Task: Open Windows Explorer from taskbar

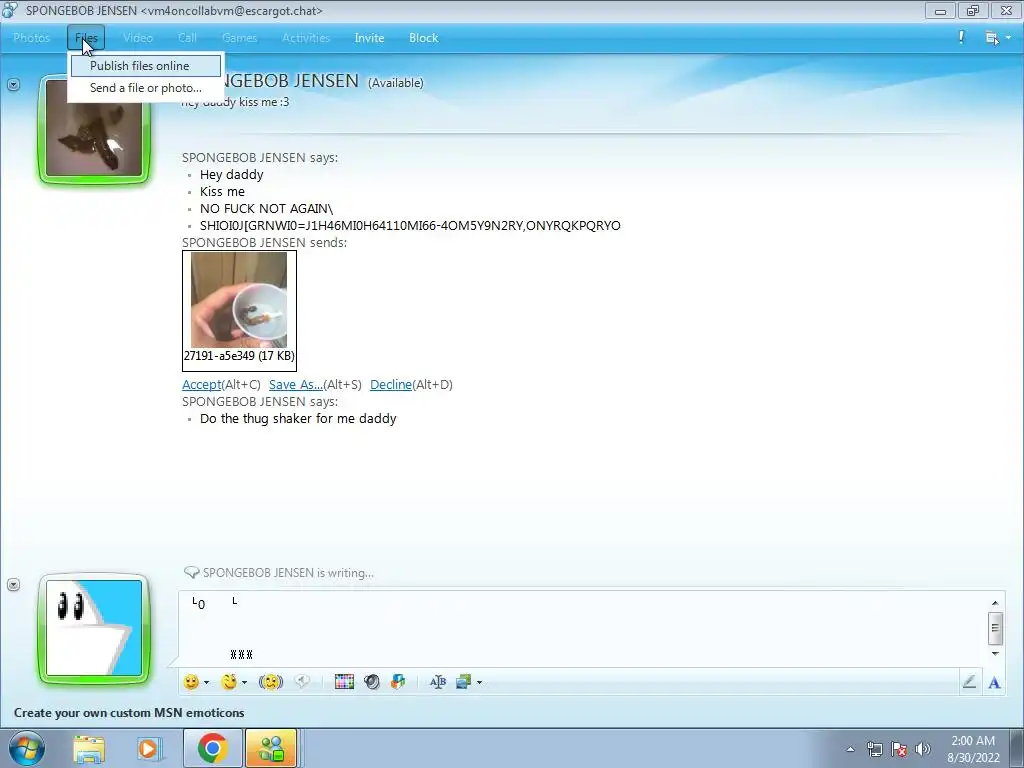Action: coord(89,749)
